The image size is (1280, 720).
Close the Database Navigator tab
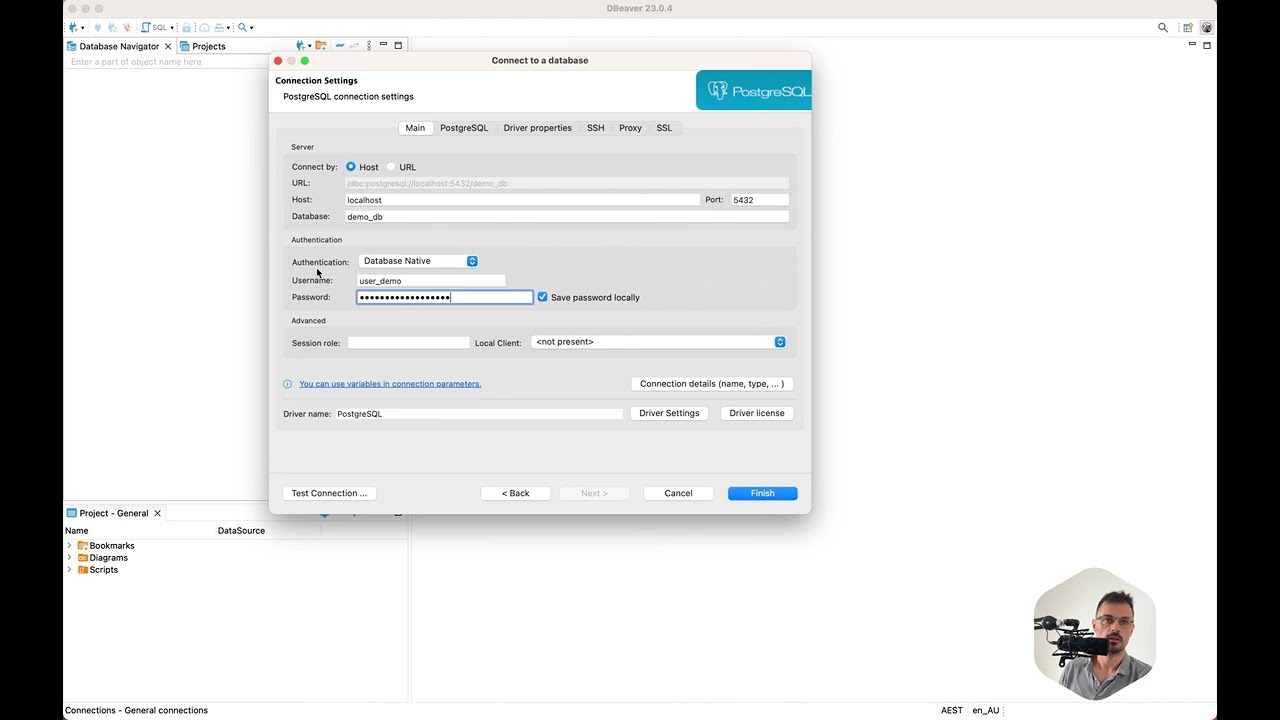coord(168,46)
